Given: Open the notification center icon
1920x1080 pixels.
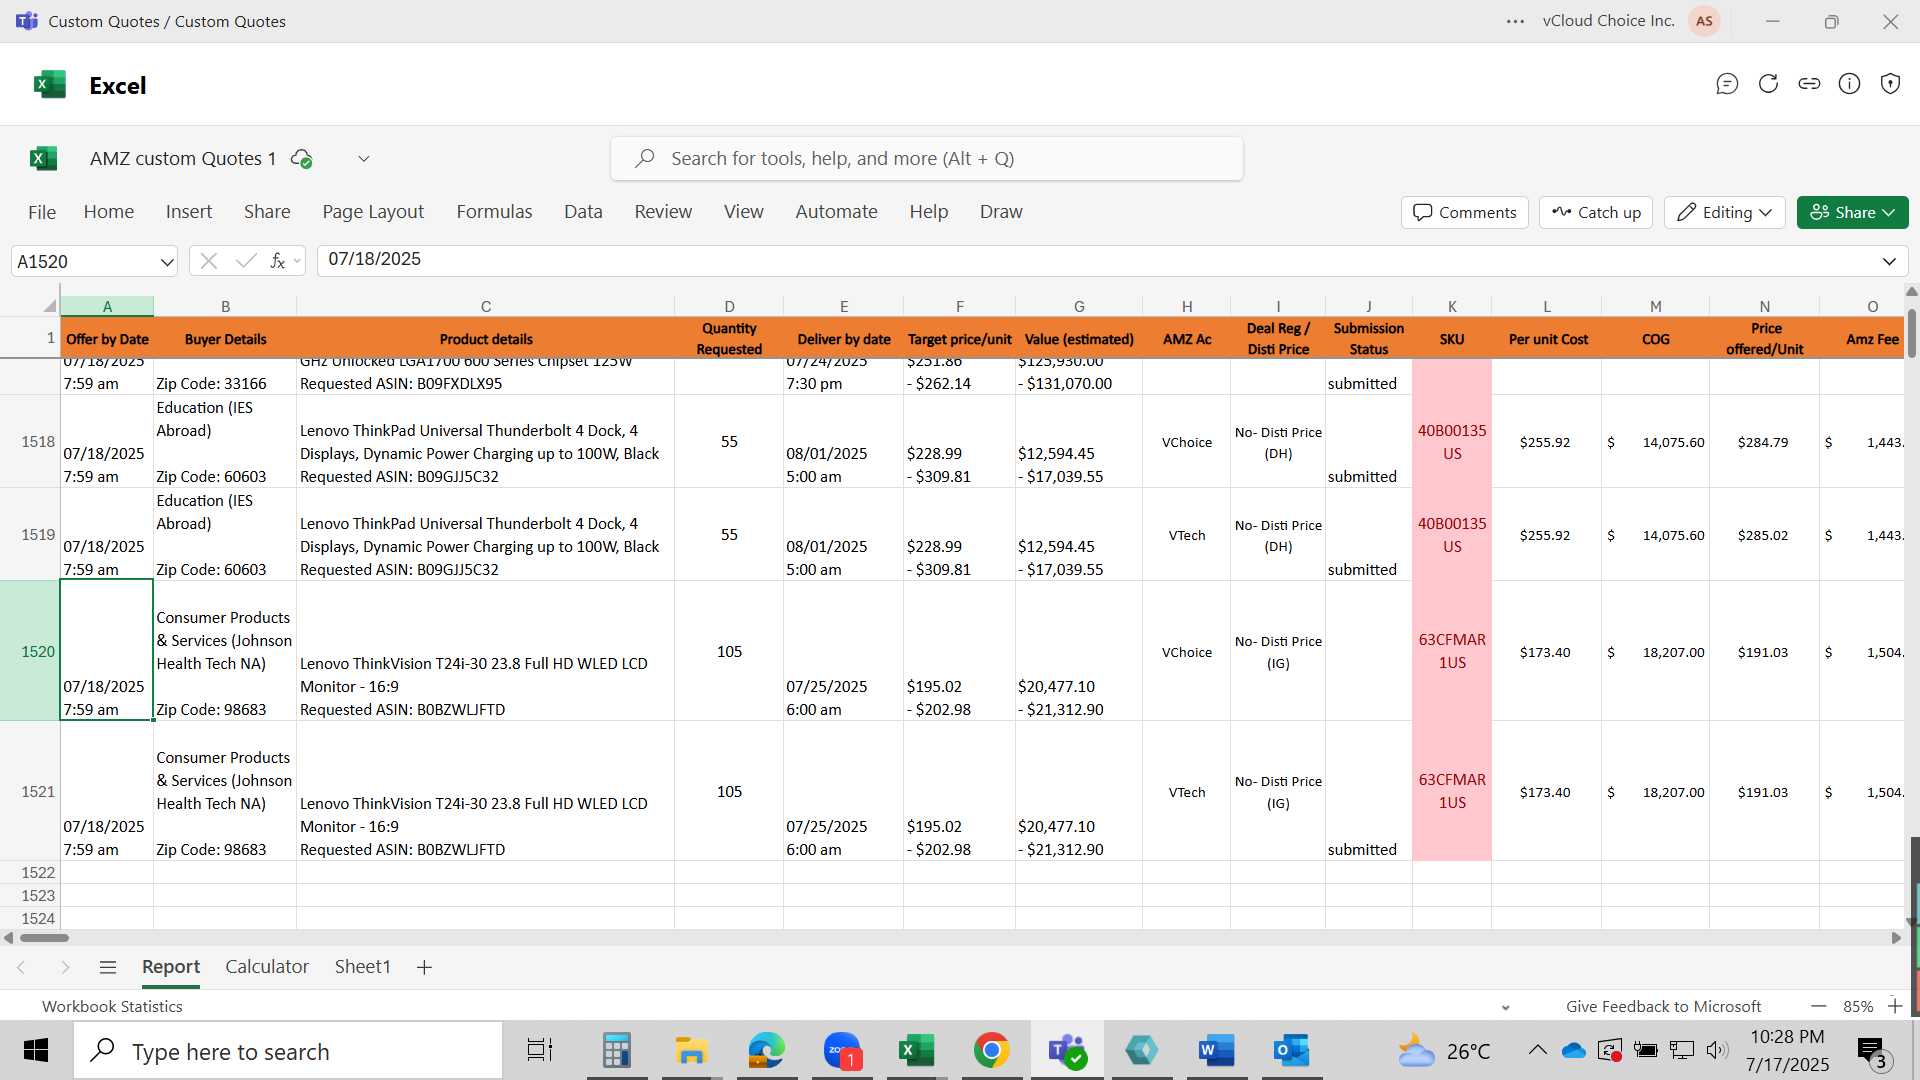Looking at the screenshot, I should (x=1872, y=1051).
